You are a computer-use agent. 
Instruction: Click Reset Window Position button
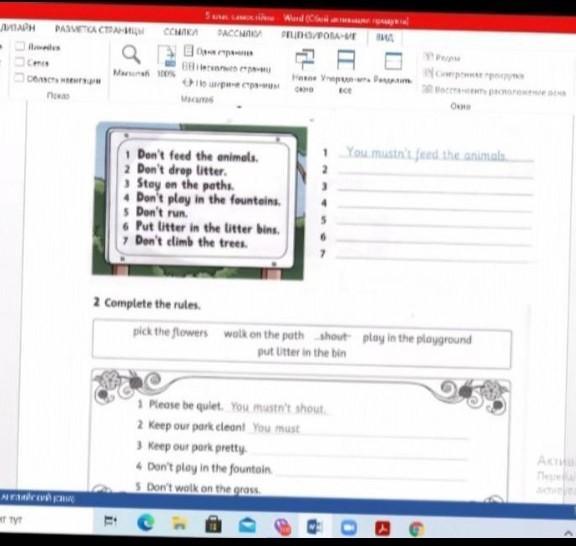(494, 91)
